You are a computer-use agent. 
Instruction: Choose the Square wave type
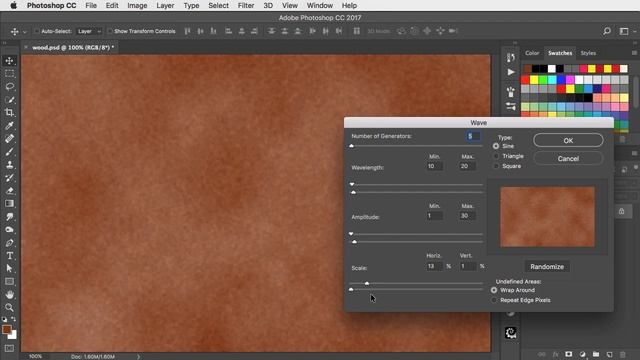coord(496,166)
